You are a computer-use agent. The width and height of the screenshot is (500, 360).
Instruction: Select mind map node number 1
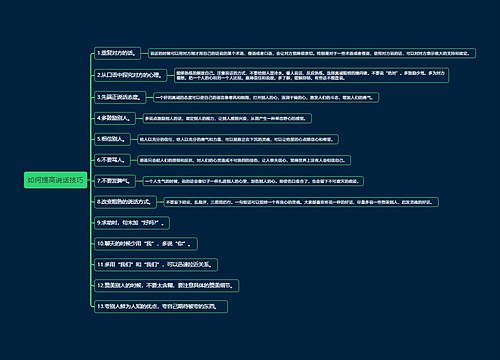click(x=117, y=53)
